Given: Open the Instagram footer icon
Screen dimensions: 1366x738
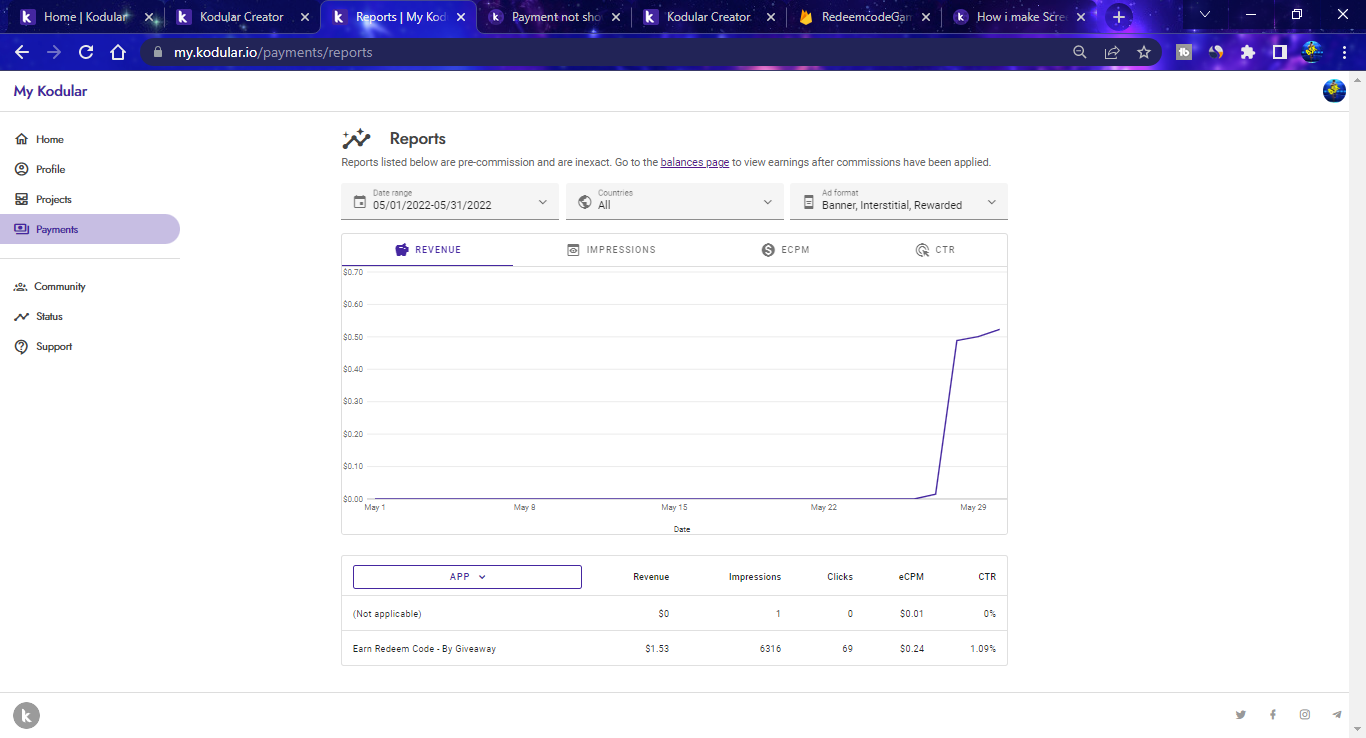Looking at the screenshot, I should (1305, 715).
